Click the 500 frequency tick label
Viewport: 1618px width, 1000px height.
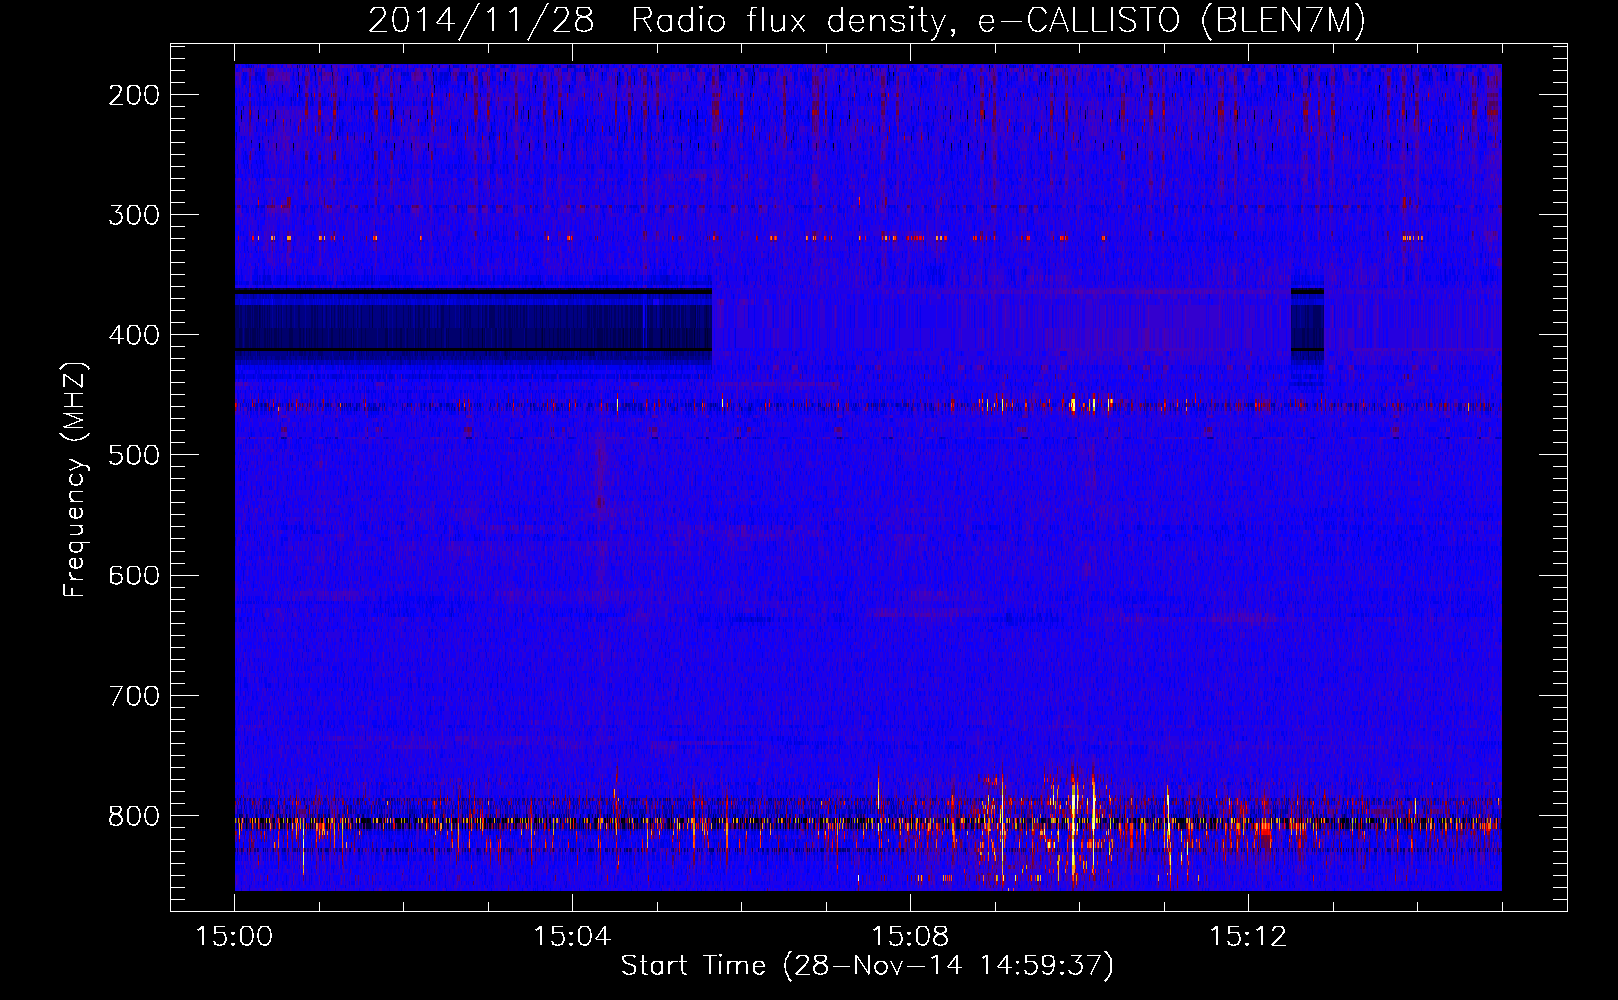pos(134,455)
